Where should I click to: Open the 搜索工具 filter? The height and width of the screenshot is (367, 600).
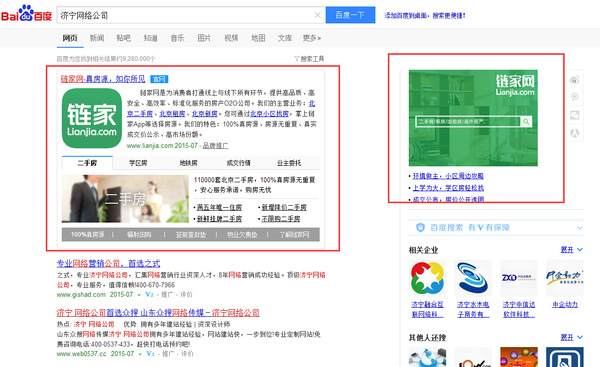(x=309, y=59)
